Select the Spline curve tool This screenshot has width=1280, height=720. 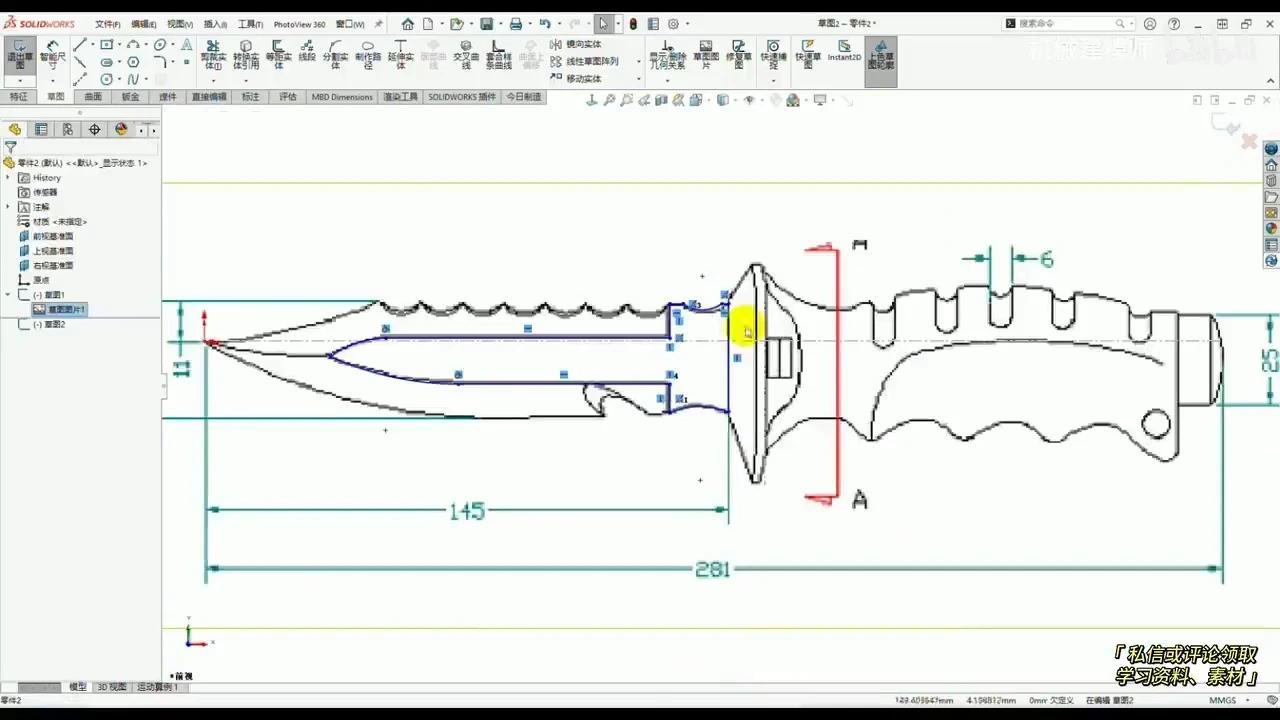pos(133,79)
